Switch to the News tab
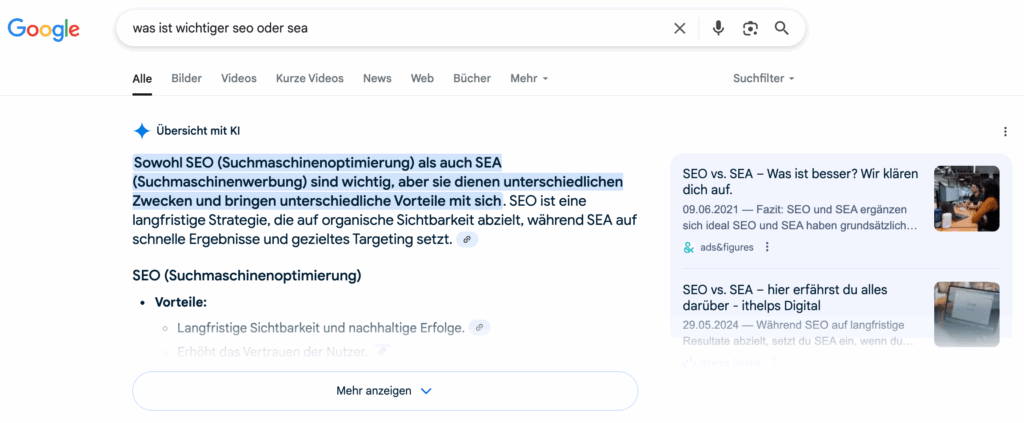 pyautogui.click(x=377, y=78)
